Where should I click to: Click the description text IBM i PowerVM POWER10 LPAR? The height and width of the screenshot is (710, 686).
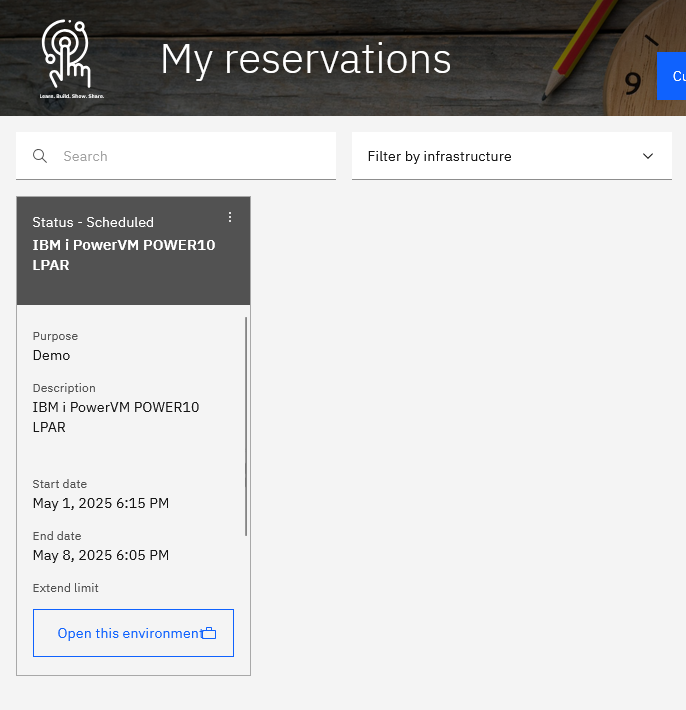pos(116,417)
